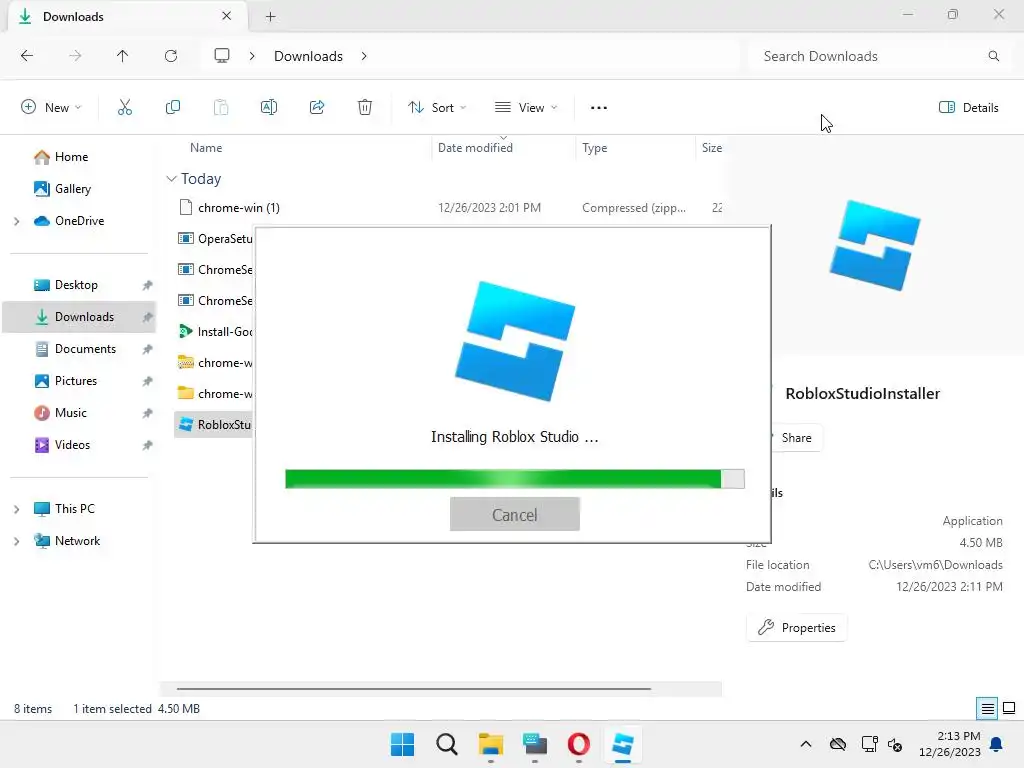Open Documents in navigation pane

(x=85, y=349)
